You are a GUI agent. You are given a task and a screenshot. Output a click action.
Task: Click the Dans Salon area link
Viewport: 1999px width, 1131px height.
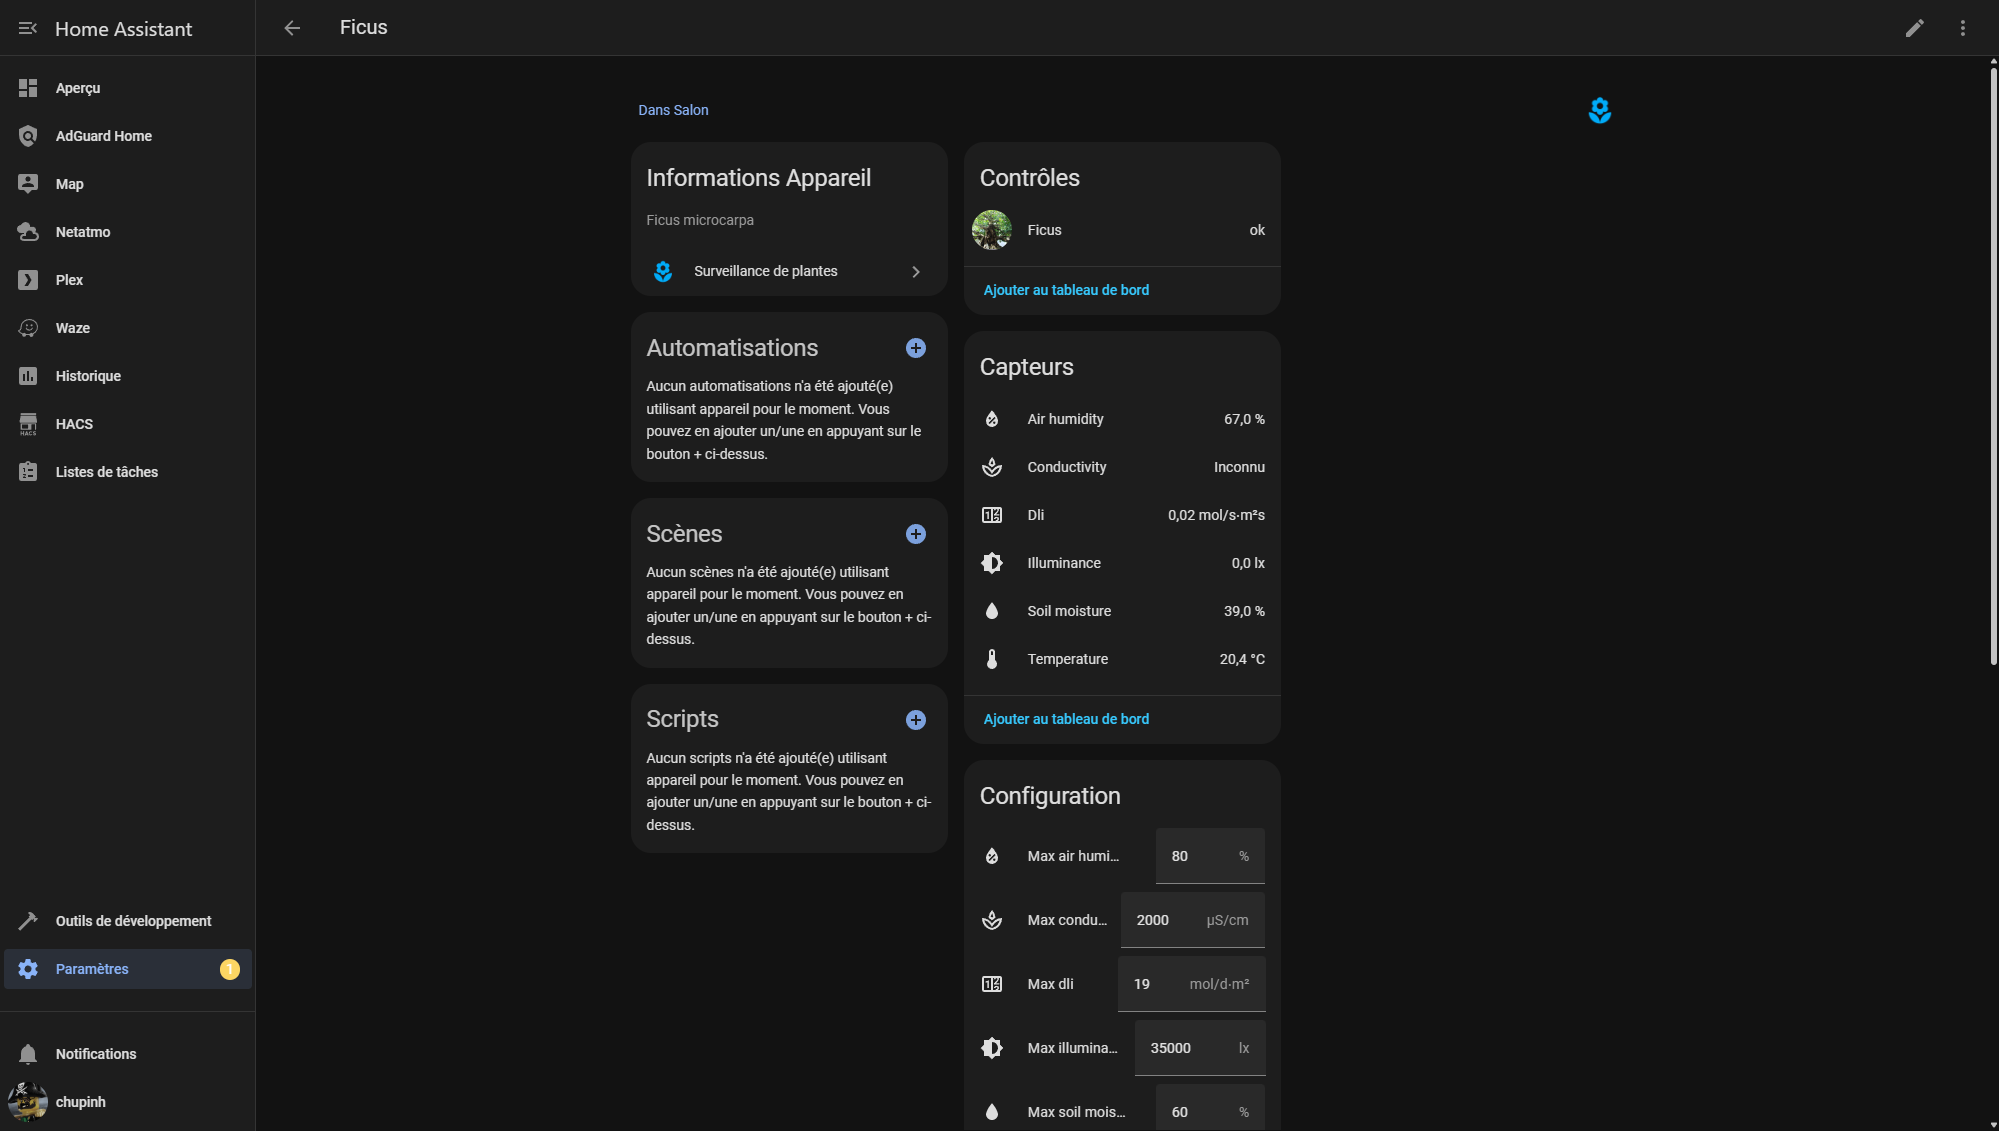[673, 110]
